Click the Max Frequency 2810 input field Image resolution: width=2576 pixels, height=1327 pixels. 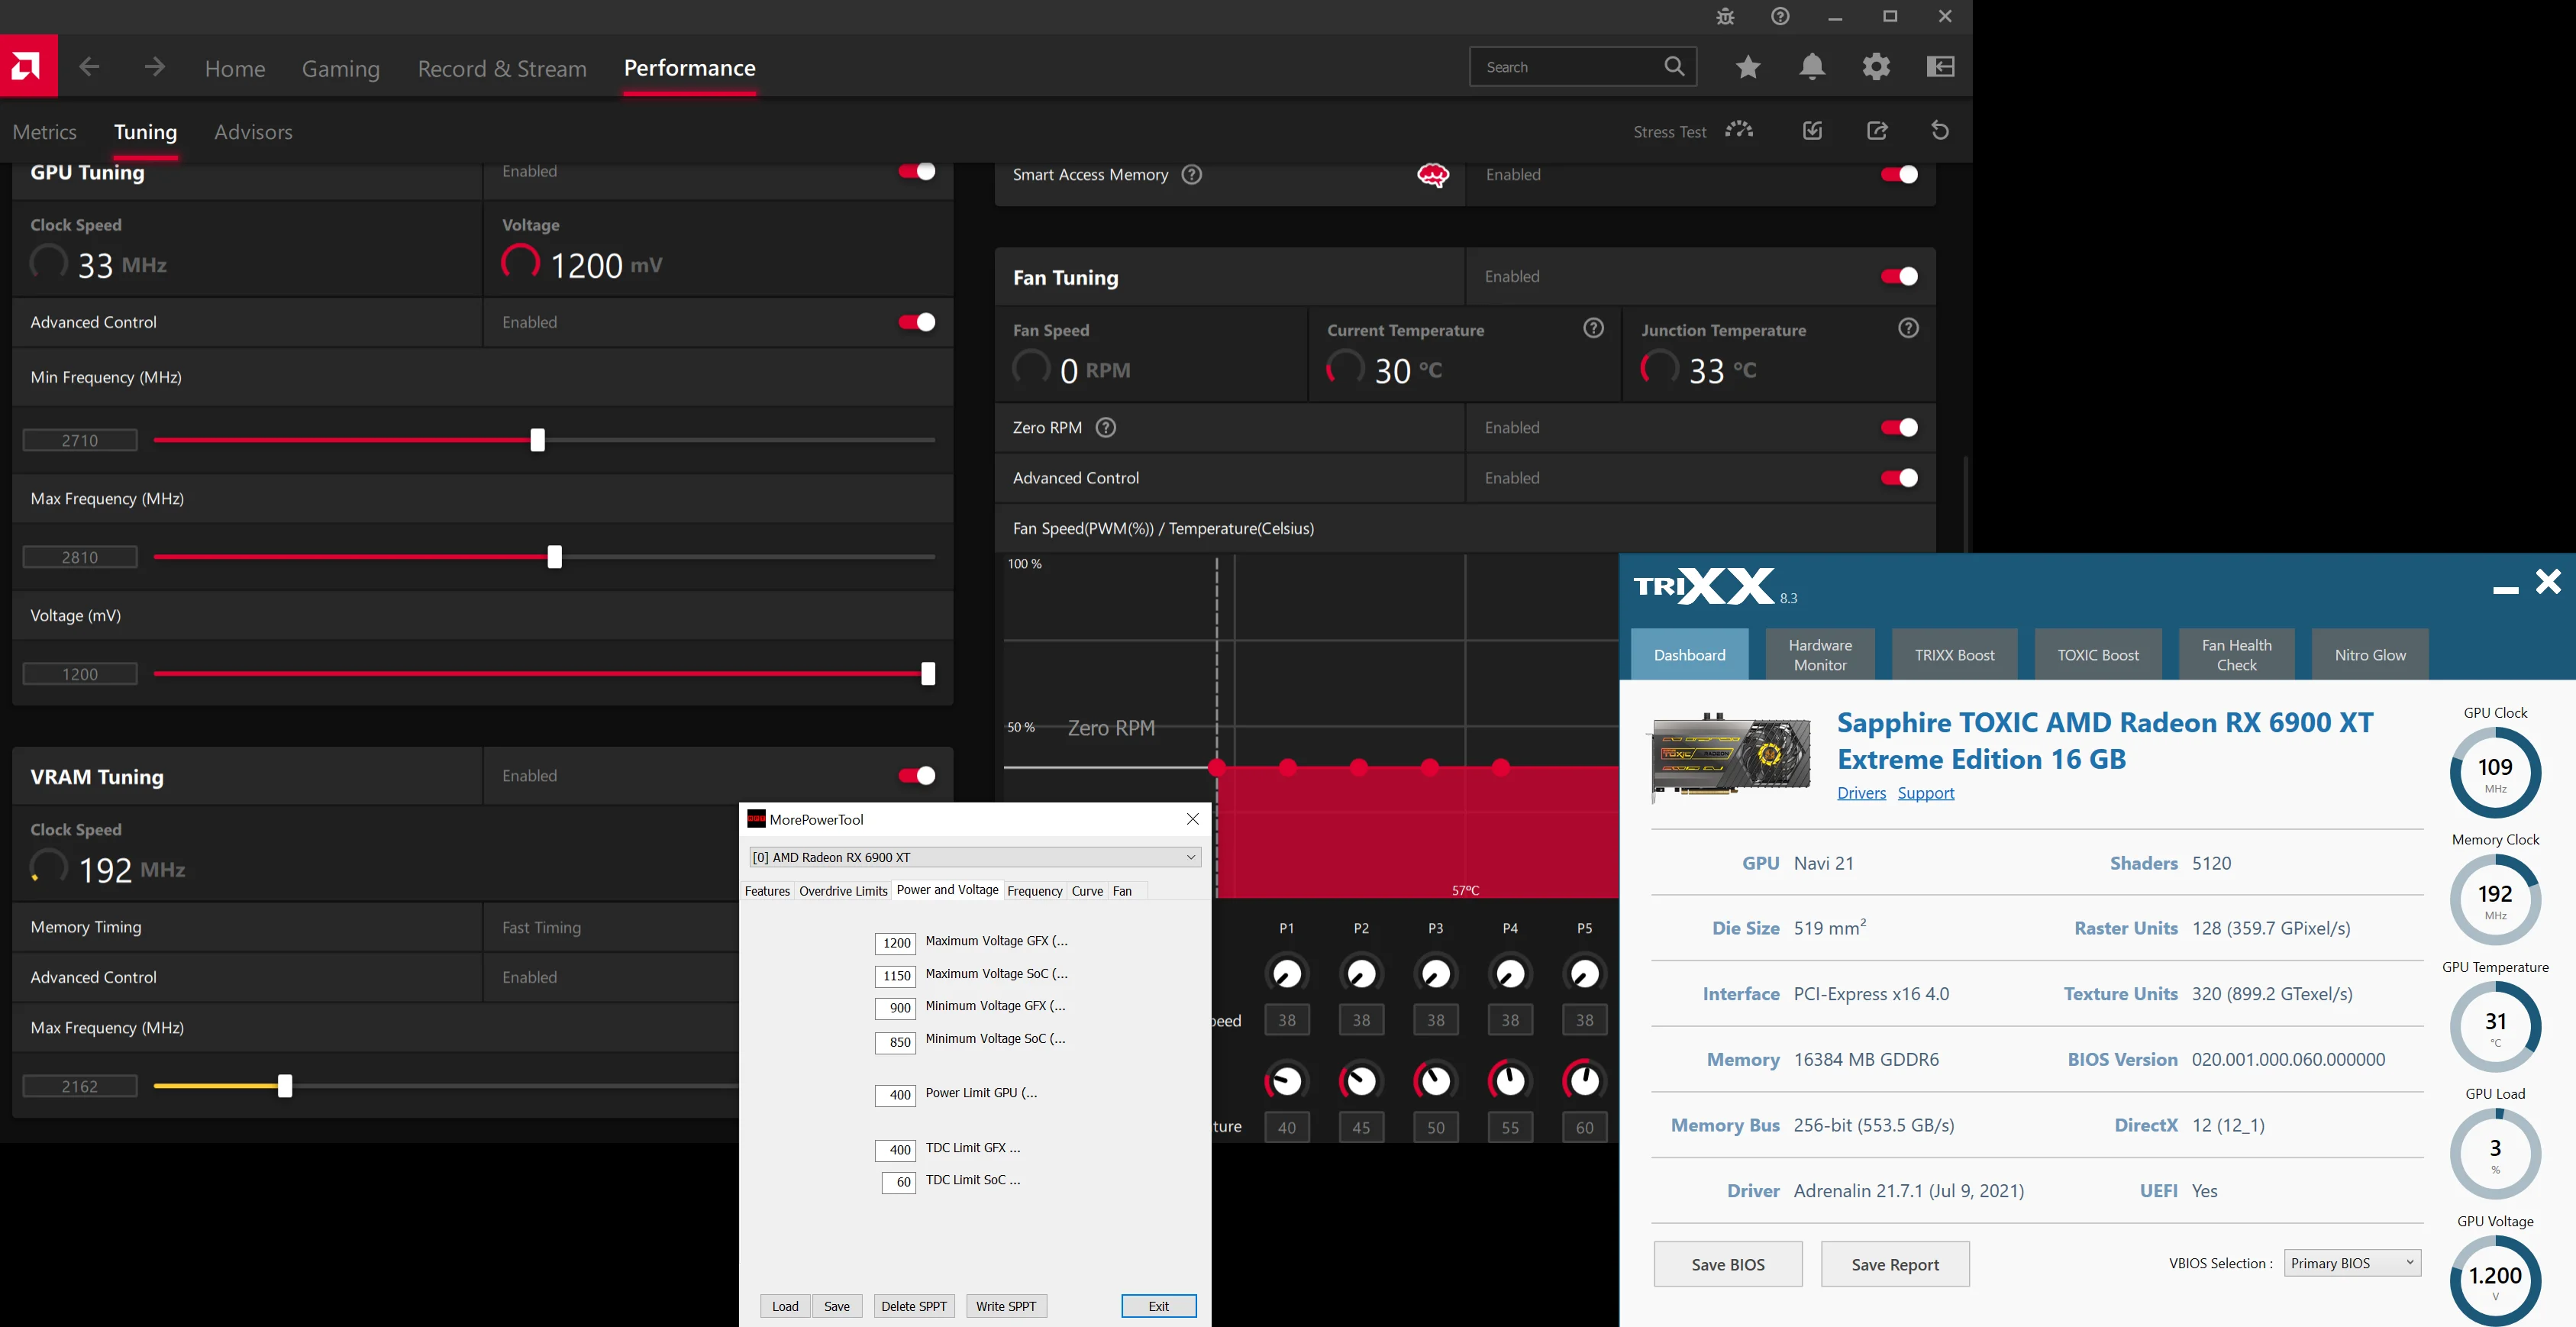coord(80,557)
